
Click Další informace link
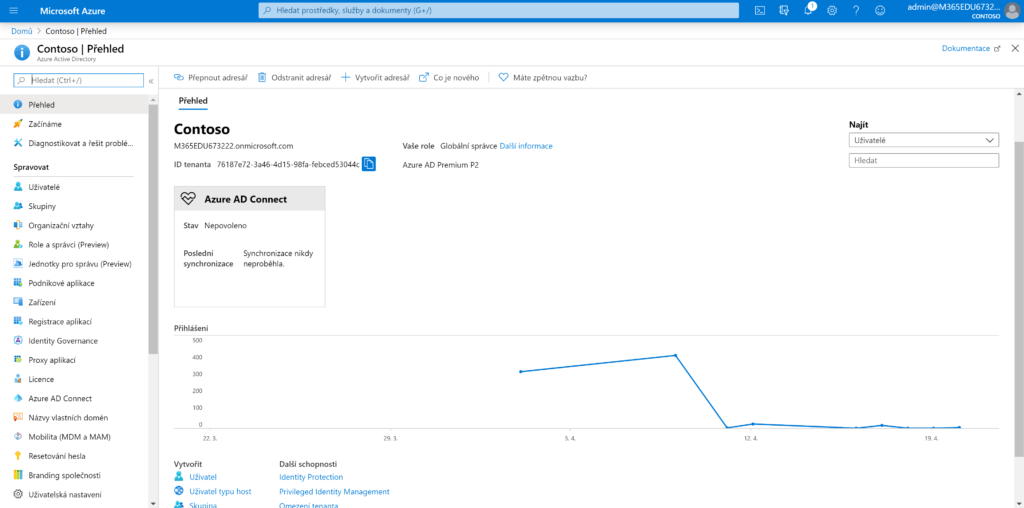point(526,146)
